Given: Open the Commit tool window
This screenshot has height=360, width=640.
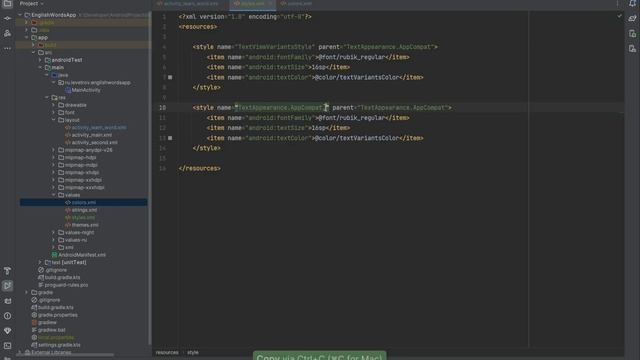Looking at the screenshot, I should [7, 18].
